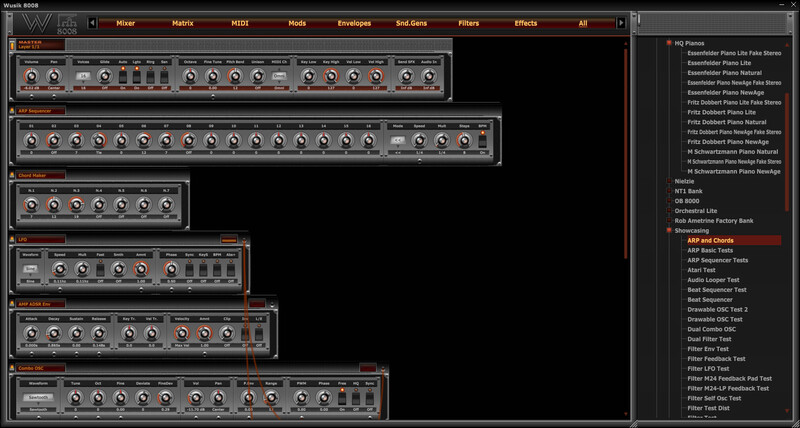800x428 pixels.
Task: Click the Combo OSC module header icon
Action: [13, 368]
